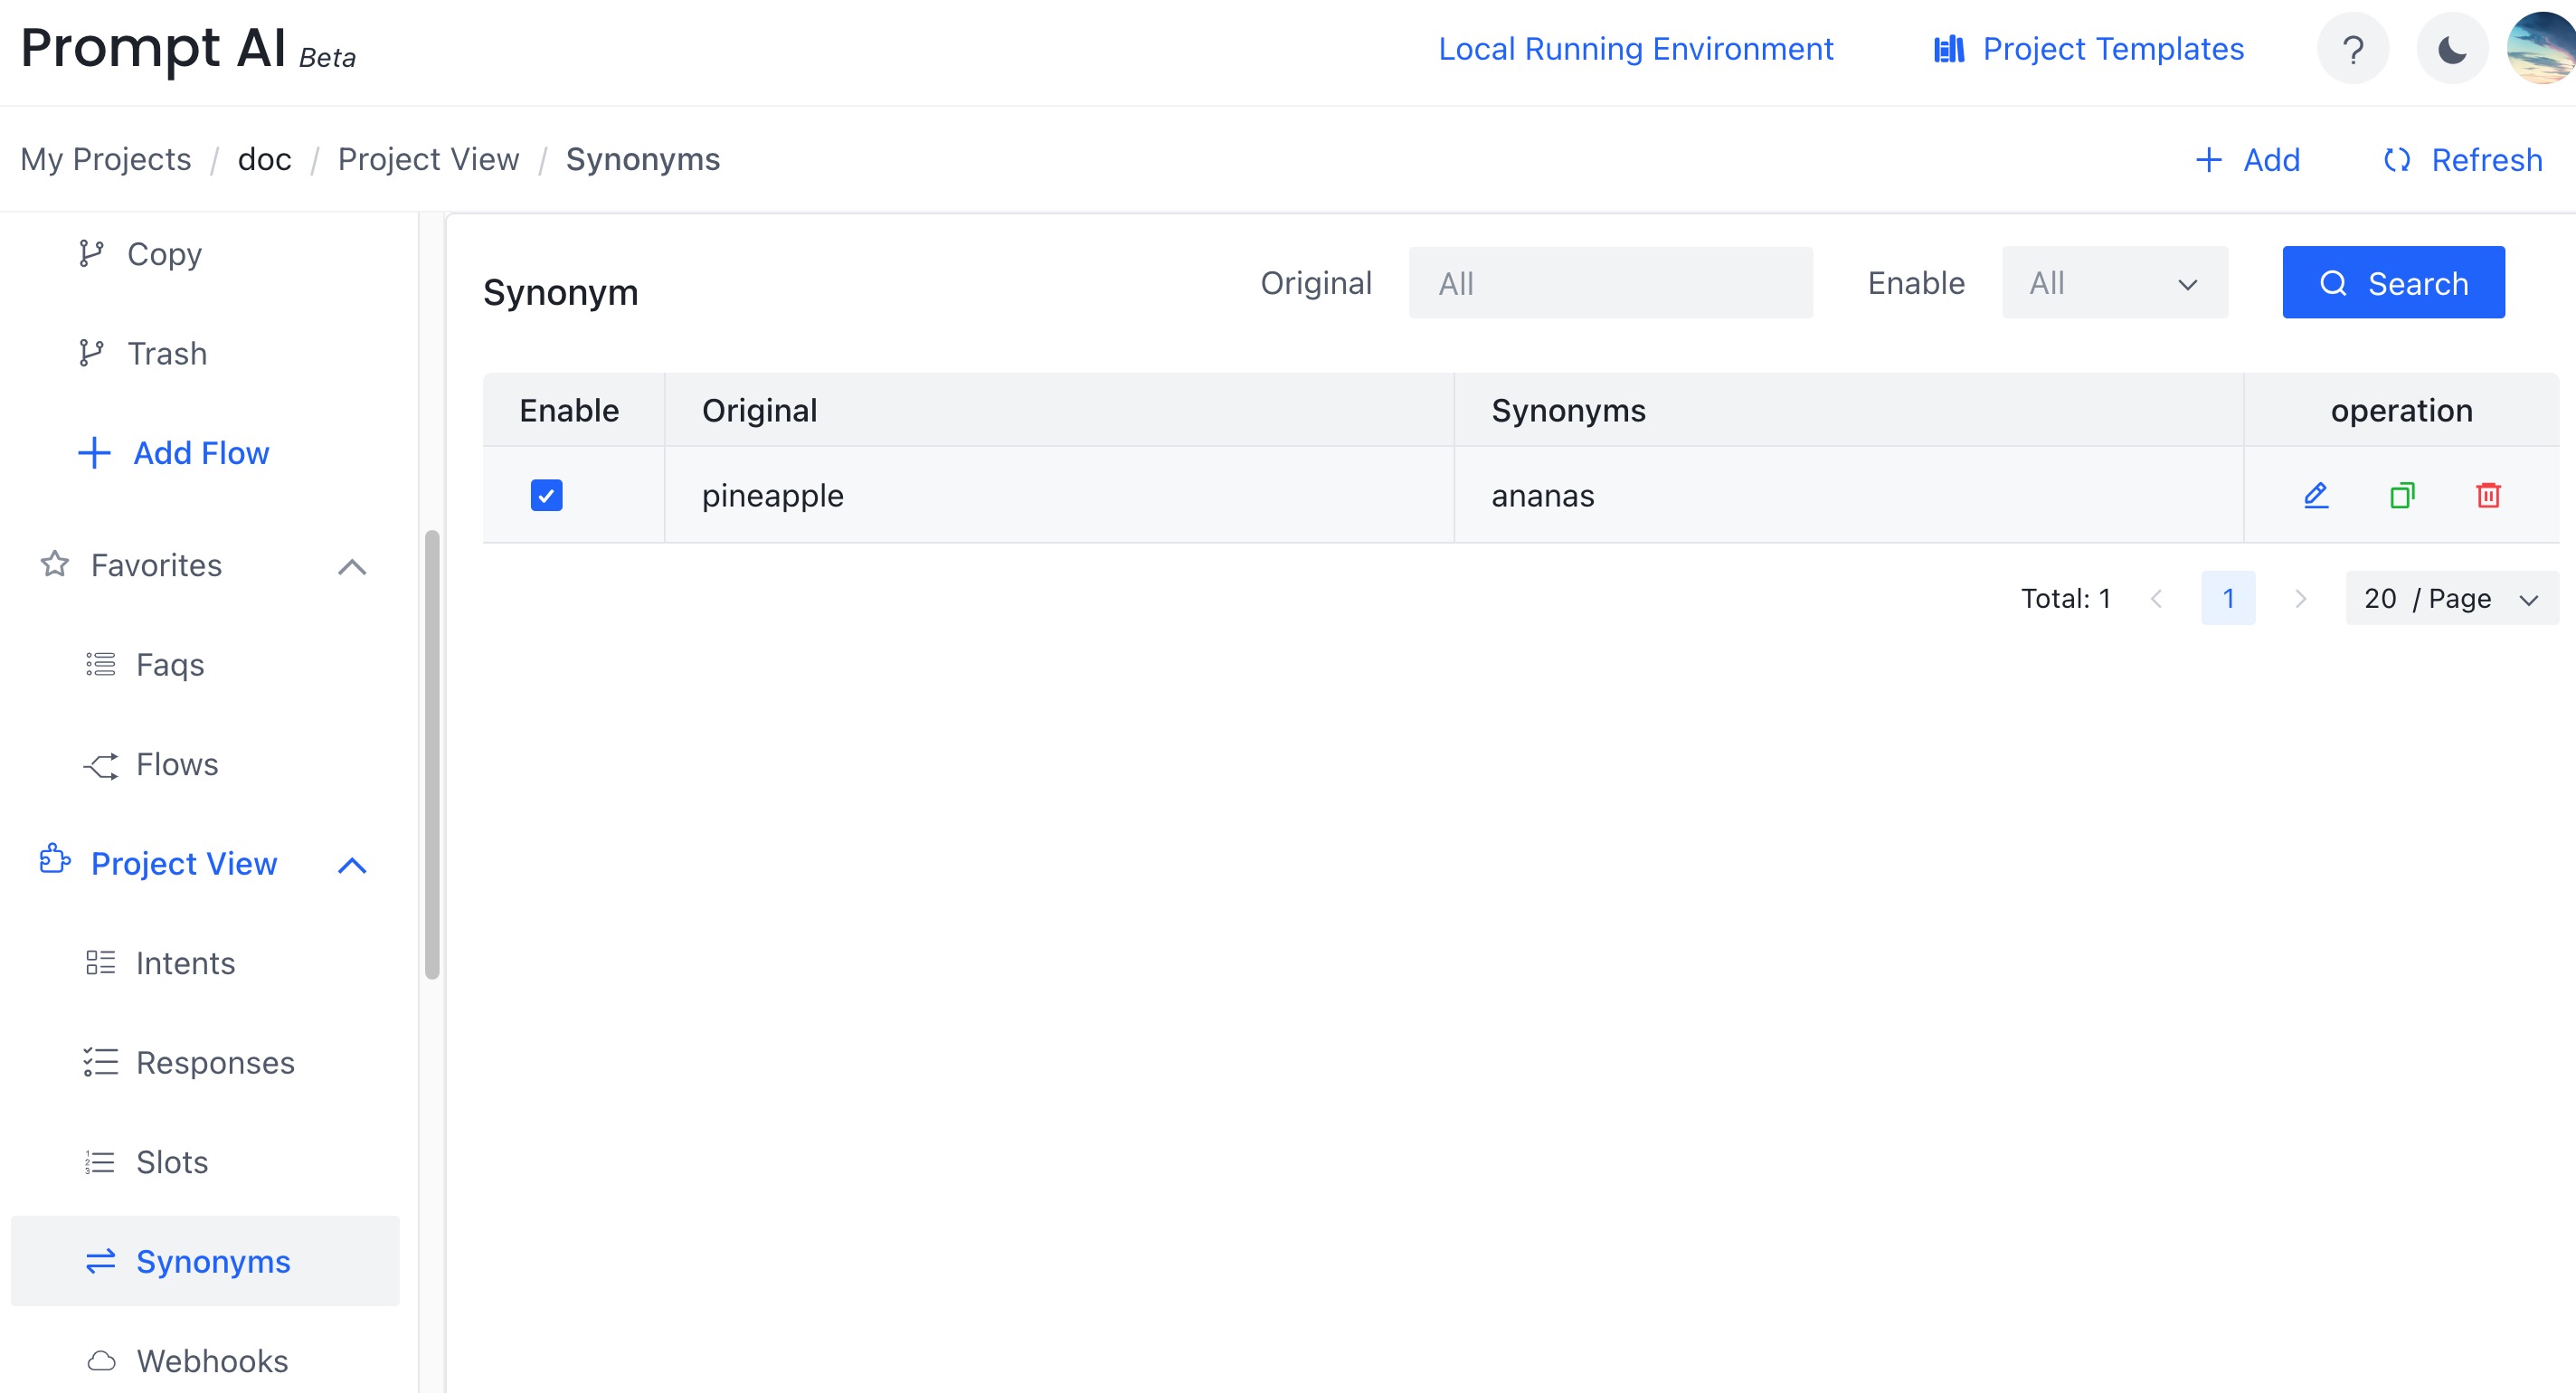
Task: Select Synonyms in the sidebar
Action: (205, 1261)
